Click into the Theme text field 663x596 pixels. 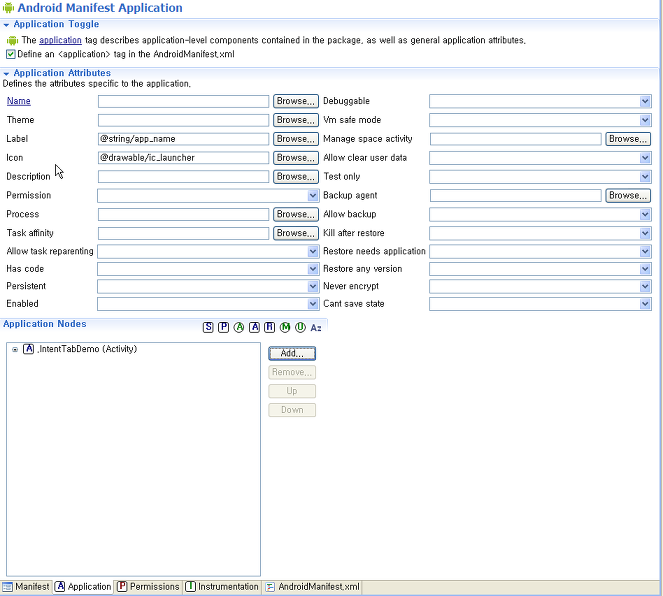183,120
